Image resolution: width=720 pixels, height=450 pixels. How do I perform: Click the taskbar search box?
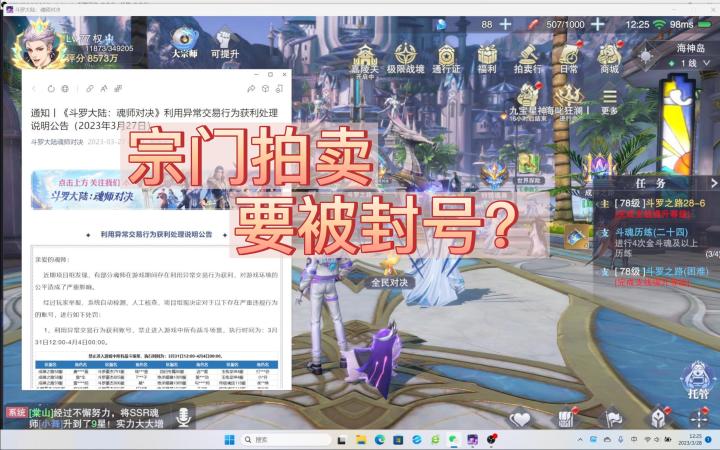[287, 439]
